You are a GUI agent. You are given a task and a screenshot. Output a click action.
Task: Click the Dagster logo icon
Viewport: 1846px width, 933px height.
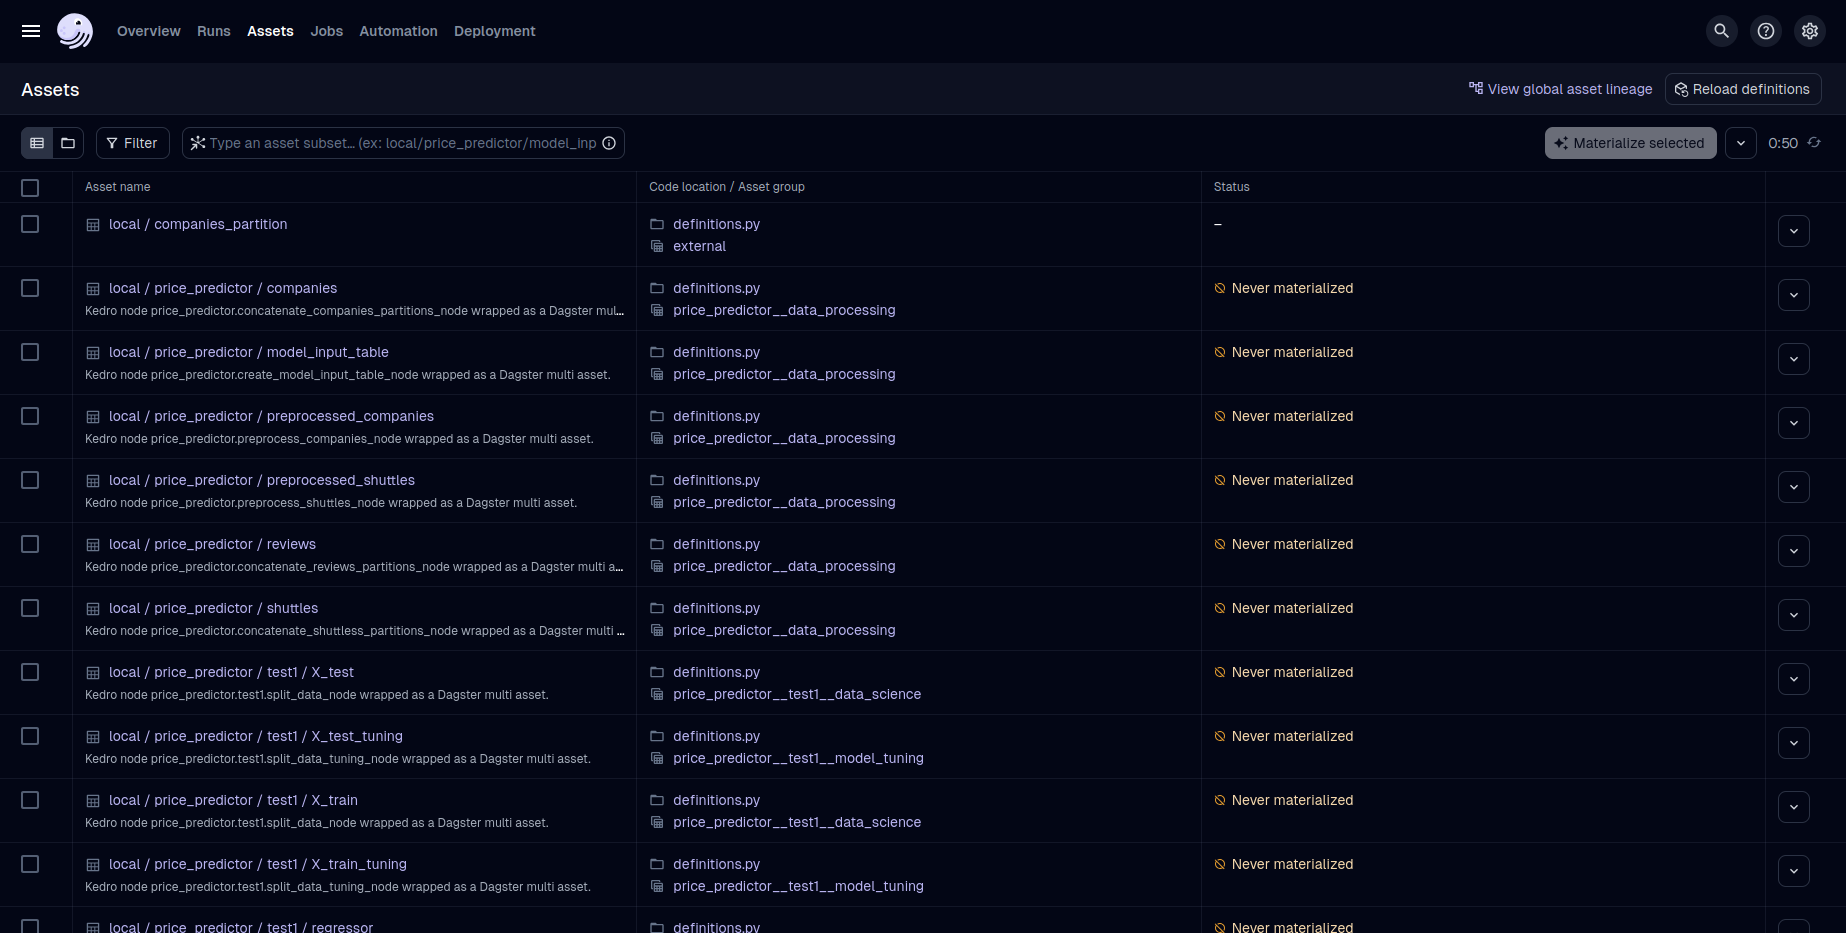point(75,31)
